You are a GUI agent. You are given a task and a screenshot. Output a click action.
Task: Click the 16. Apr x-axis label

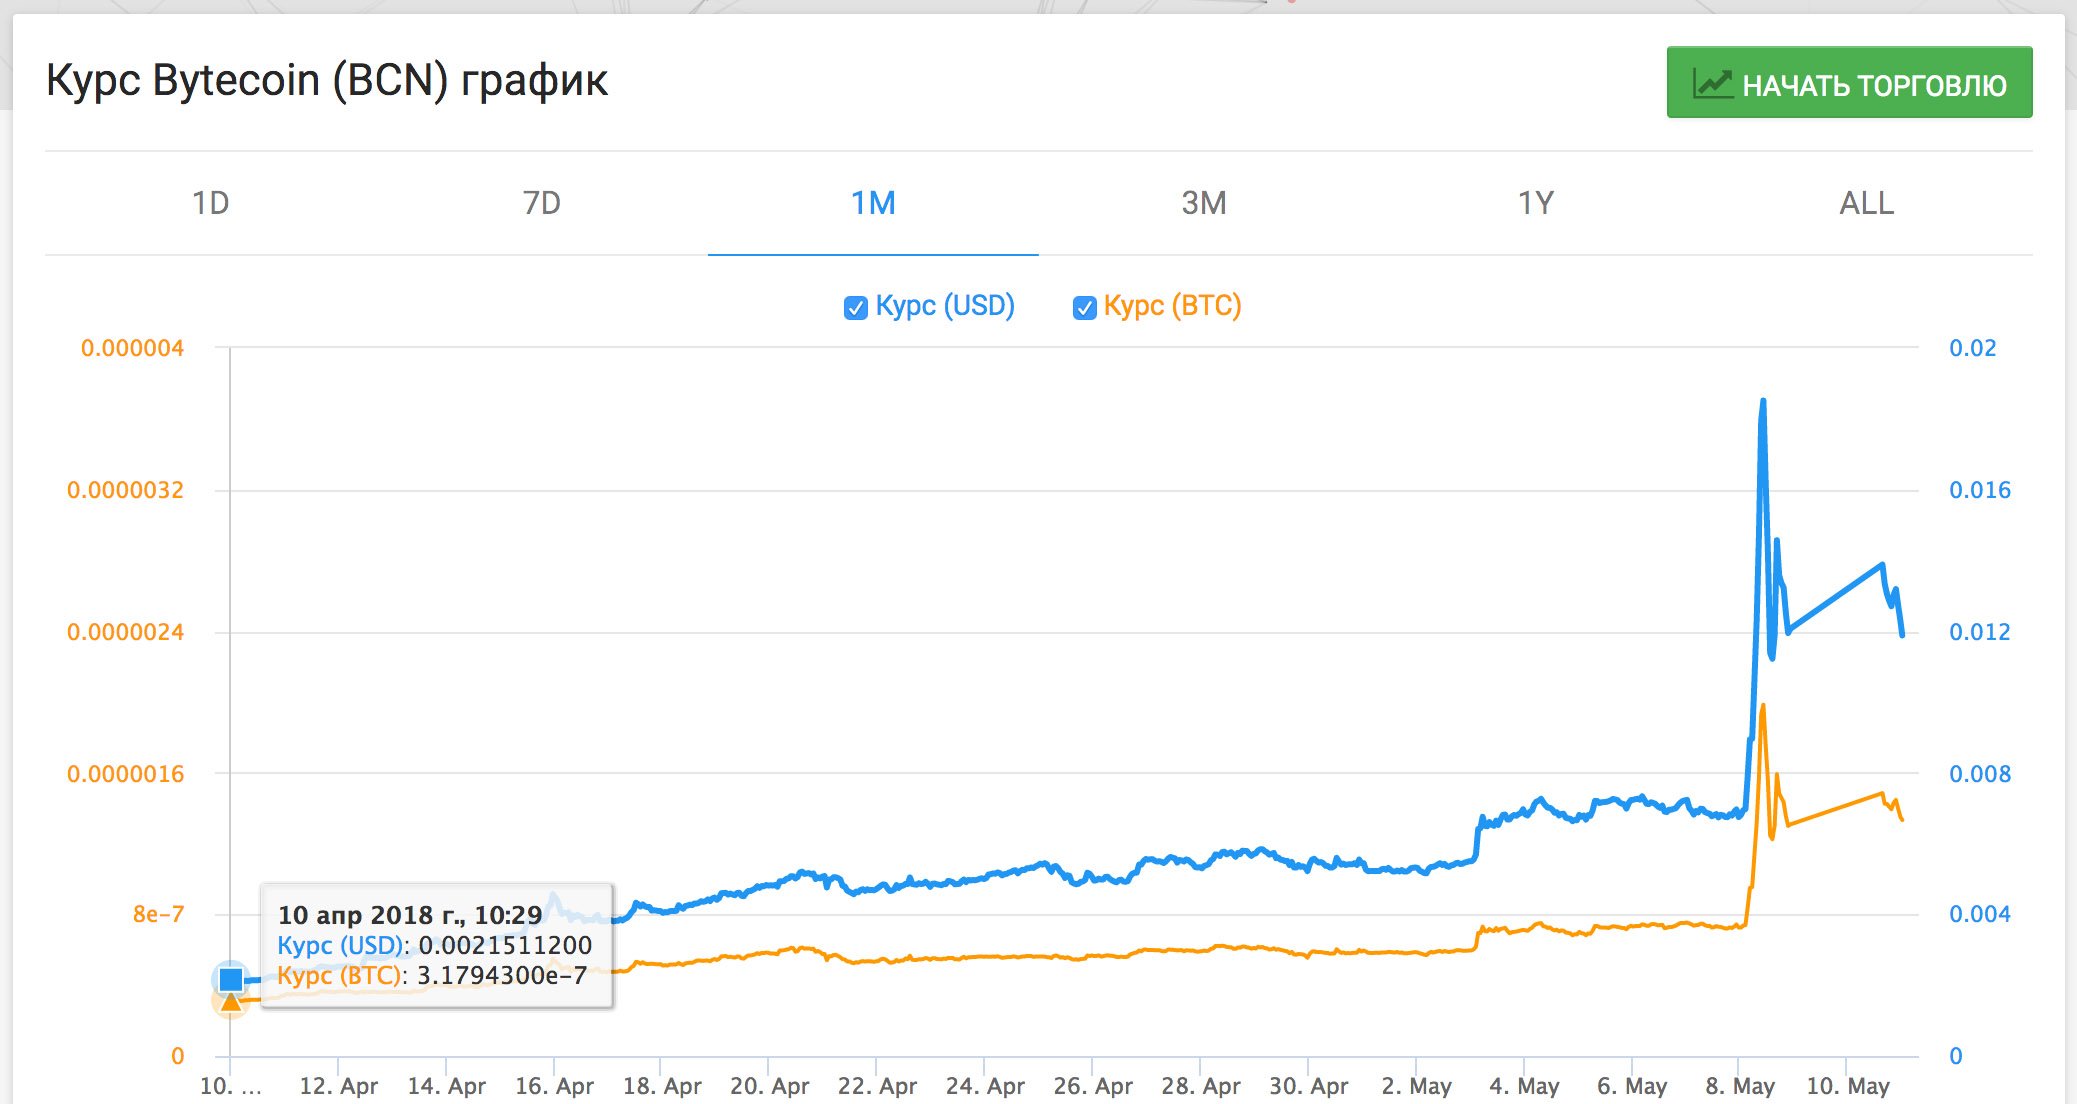pos(554,1086)
